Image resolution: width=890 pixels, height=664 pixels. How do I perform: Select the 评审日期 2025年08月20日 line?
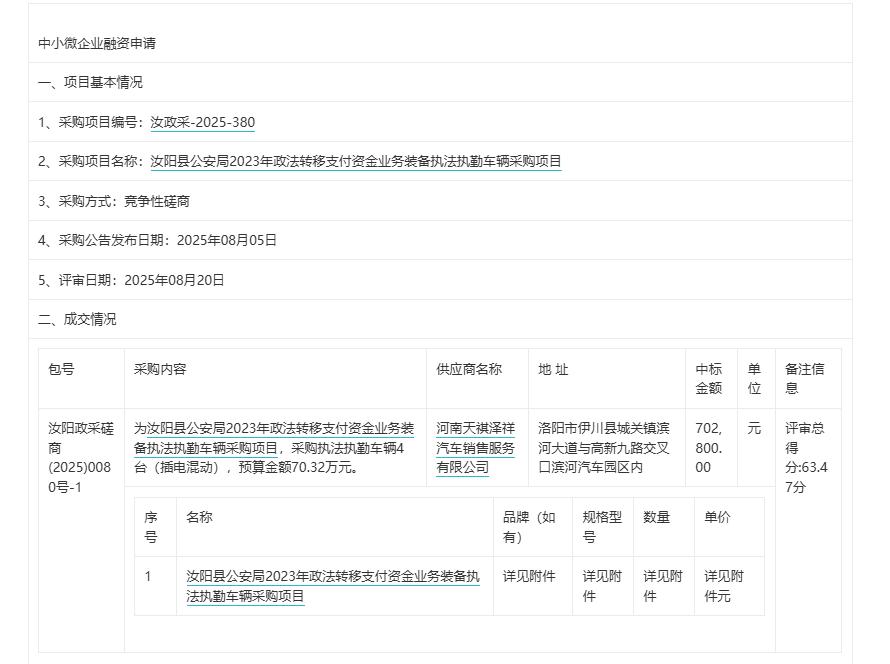pyautogui.click(x=131, y=280)
